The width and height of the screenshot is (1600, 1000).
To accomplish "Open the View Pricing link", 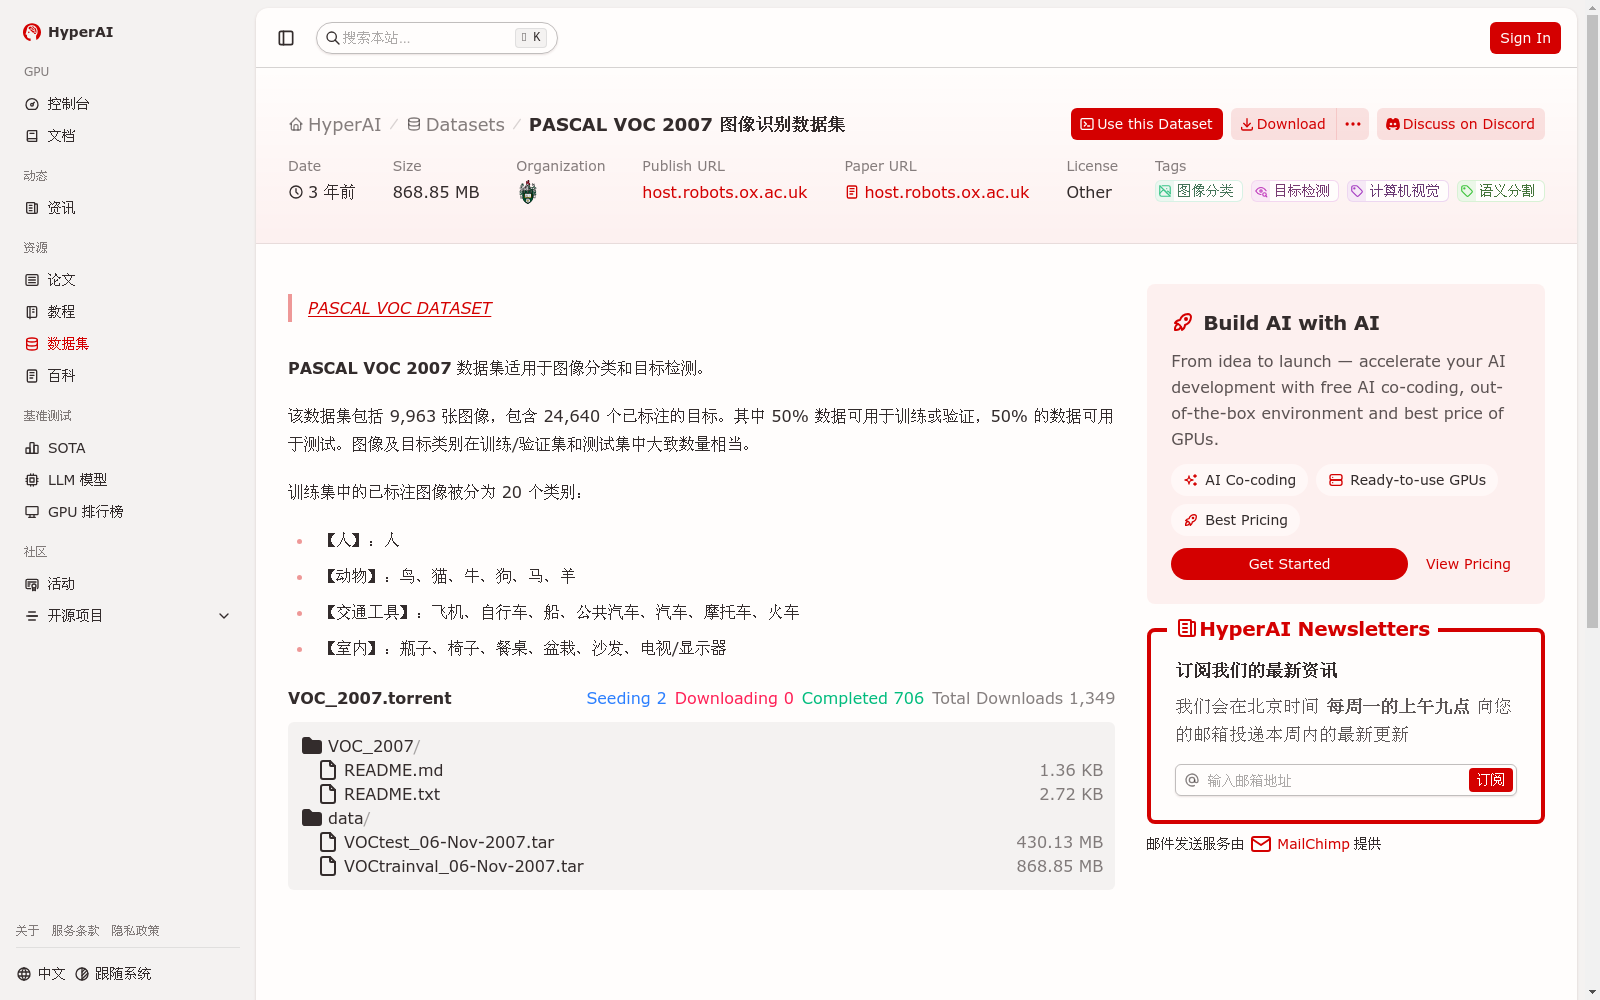I will point(1468,564).
